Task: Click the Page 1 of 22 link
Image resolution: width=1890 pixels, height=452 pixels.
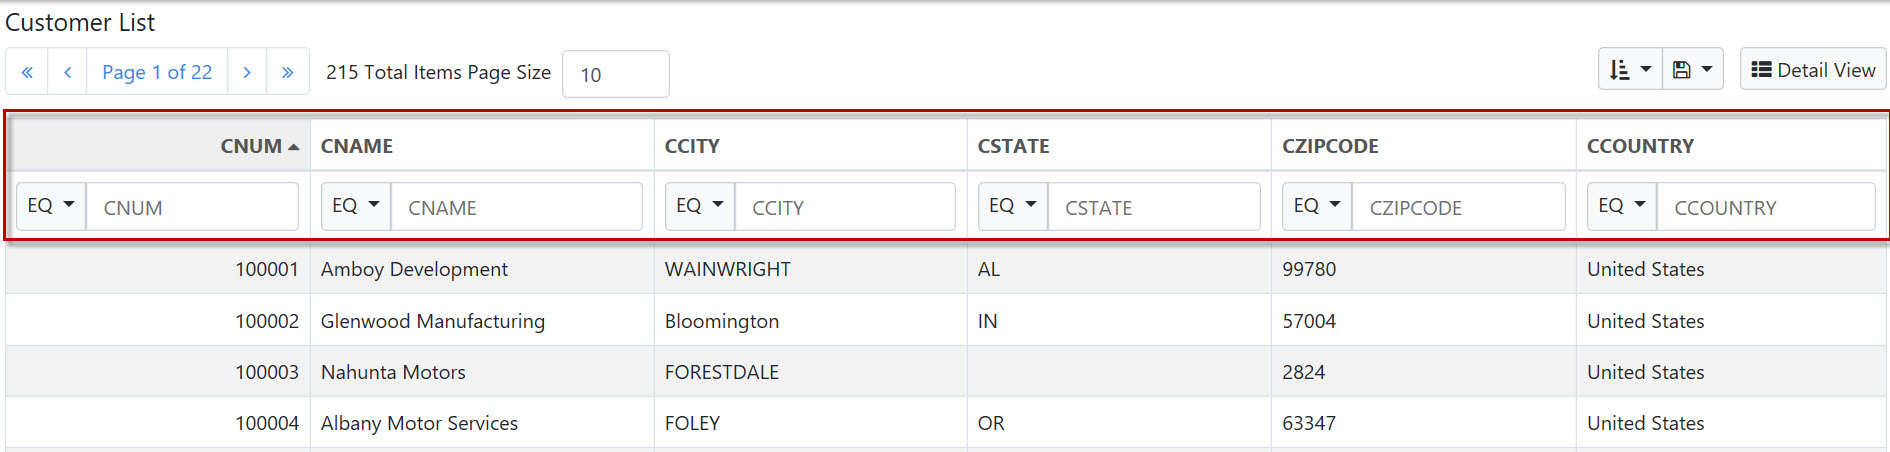Action: point(157,72)
